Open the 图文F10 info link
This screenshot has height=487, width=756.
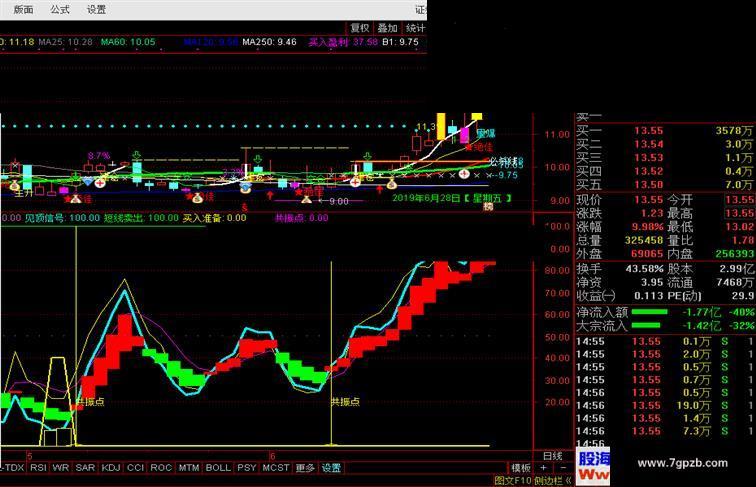click(x=513, y=480)
